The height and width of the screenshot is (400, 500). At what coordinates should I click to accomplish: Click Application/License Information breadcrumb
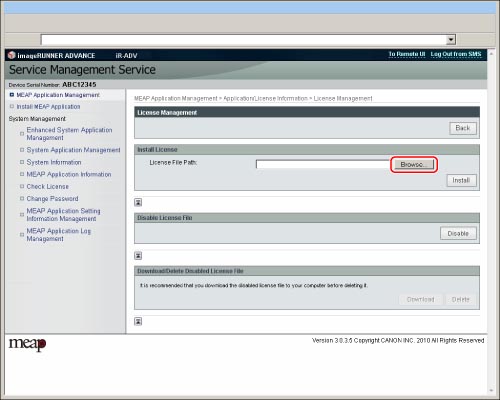pyautogui.click(x=265, y=99)
